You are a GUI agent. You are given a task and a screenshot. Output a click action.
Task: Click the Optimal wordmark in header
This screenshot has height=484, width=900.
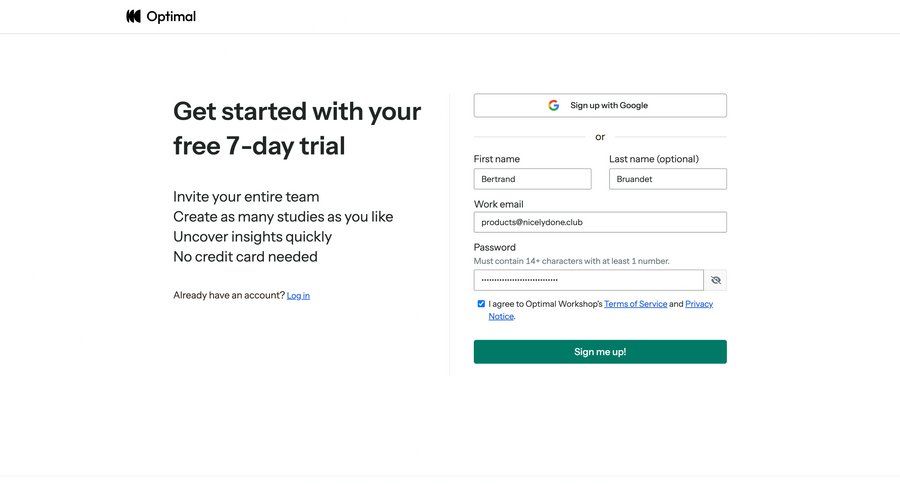[171, 16]
